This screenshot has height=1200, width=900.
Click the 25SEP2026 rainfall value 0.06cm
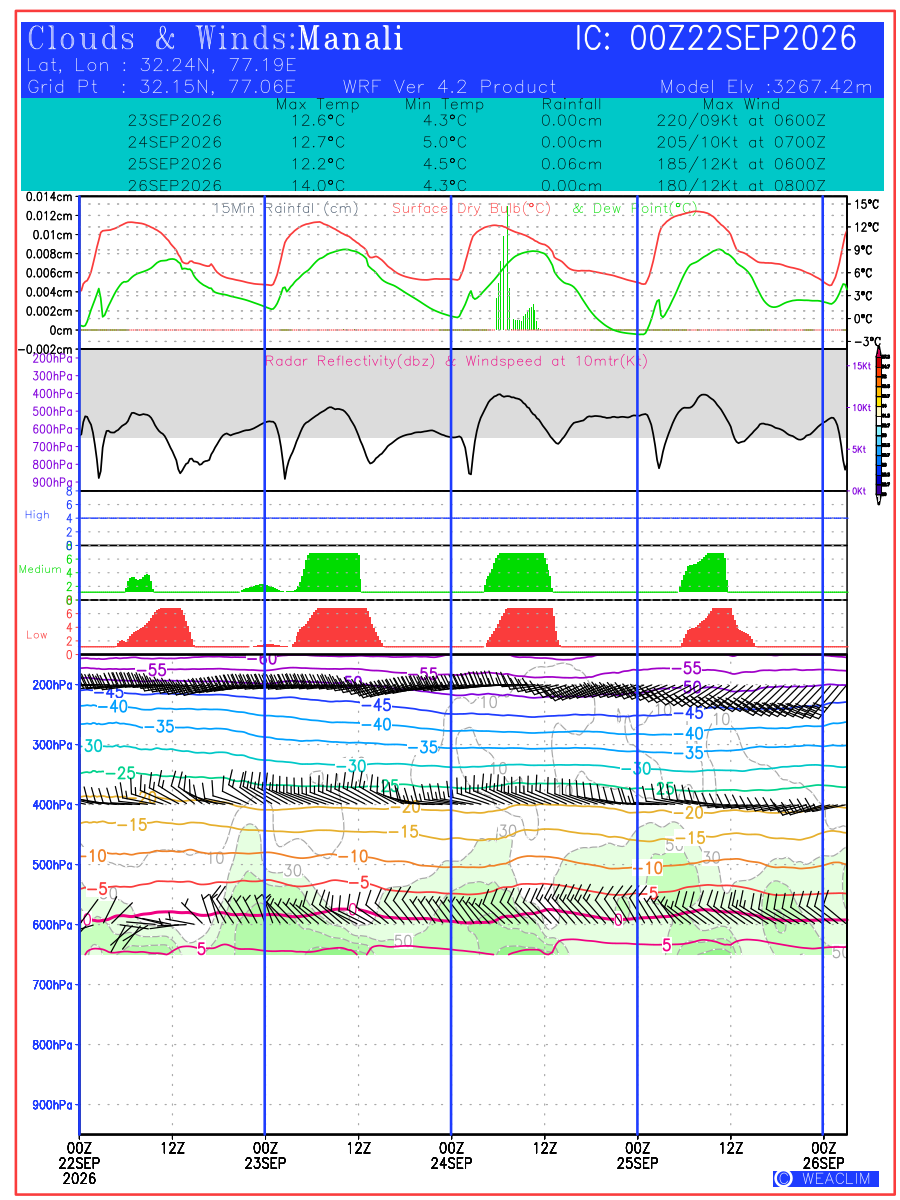point(571,164)
